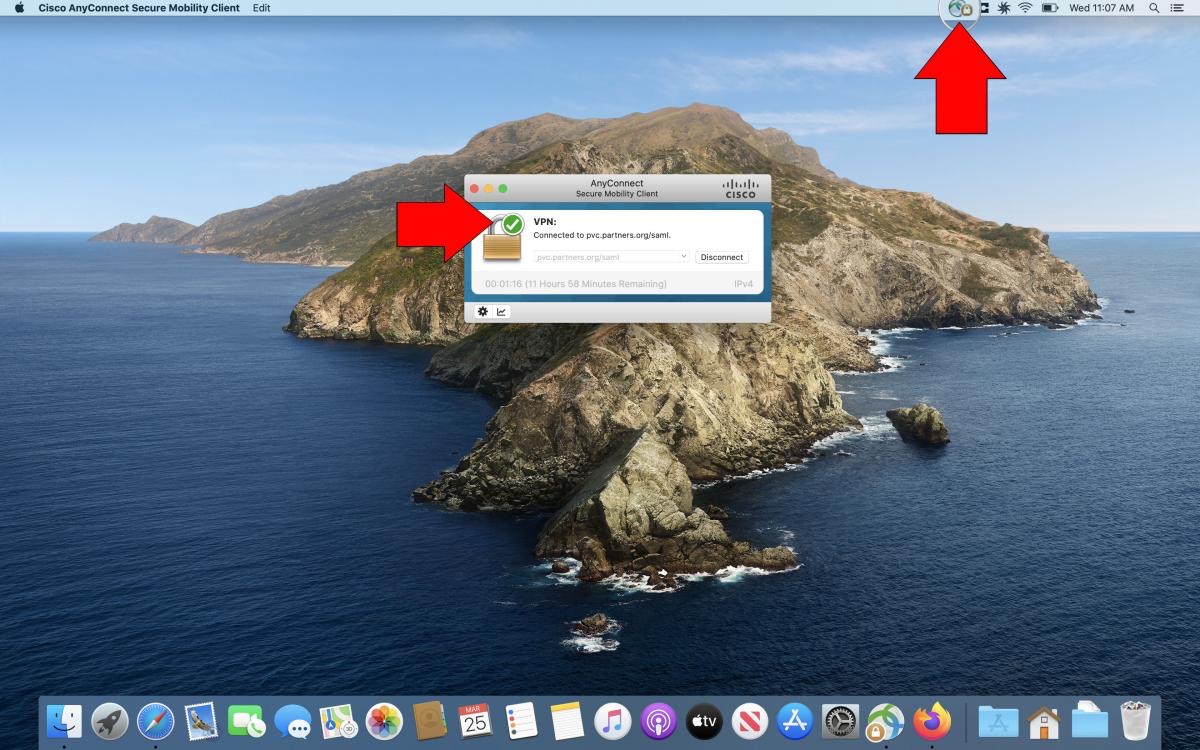Viewport: 1200px width, 750px height.
Task: Open the Documents folder stack in Dock
Action: coord(1089,720)
